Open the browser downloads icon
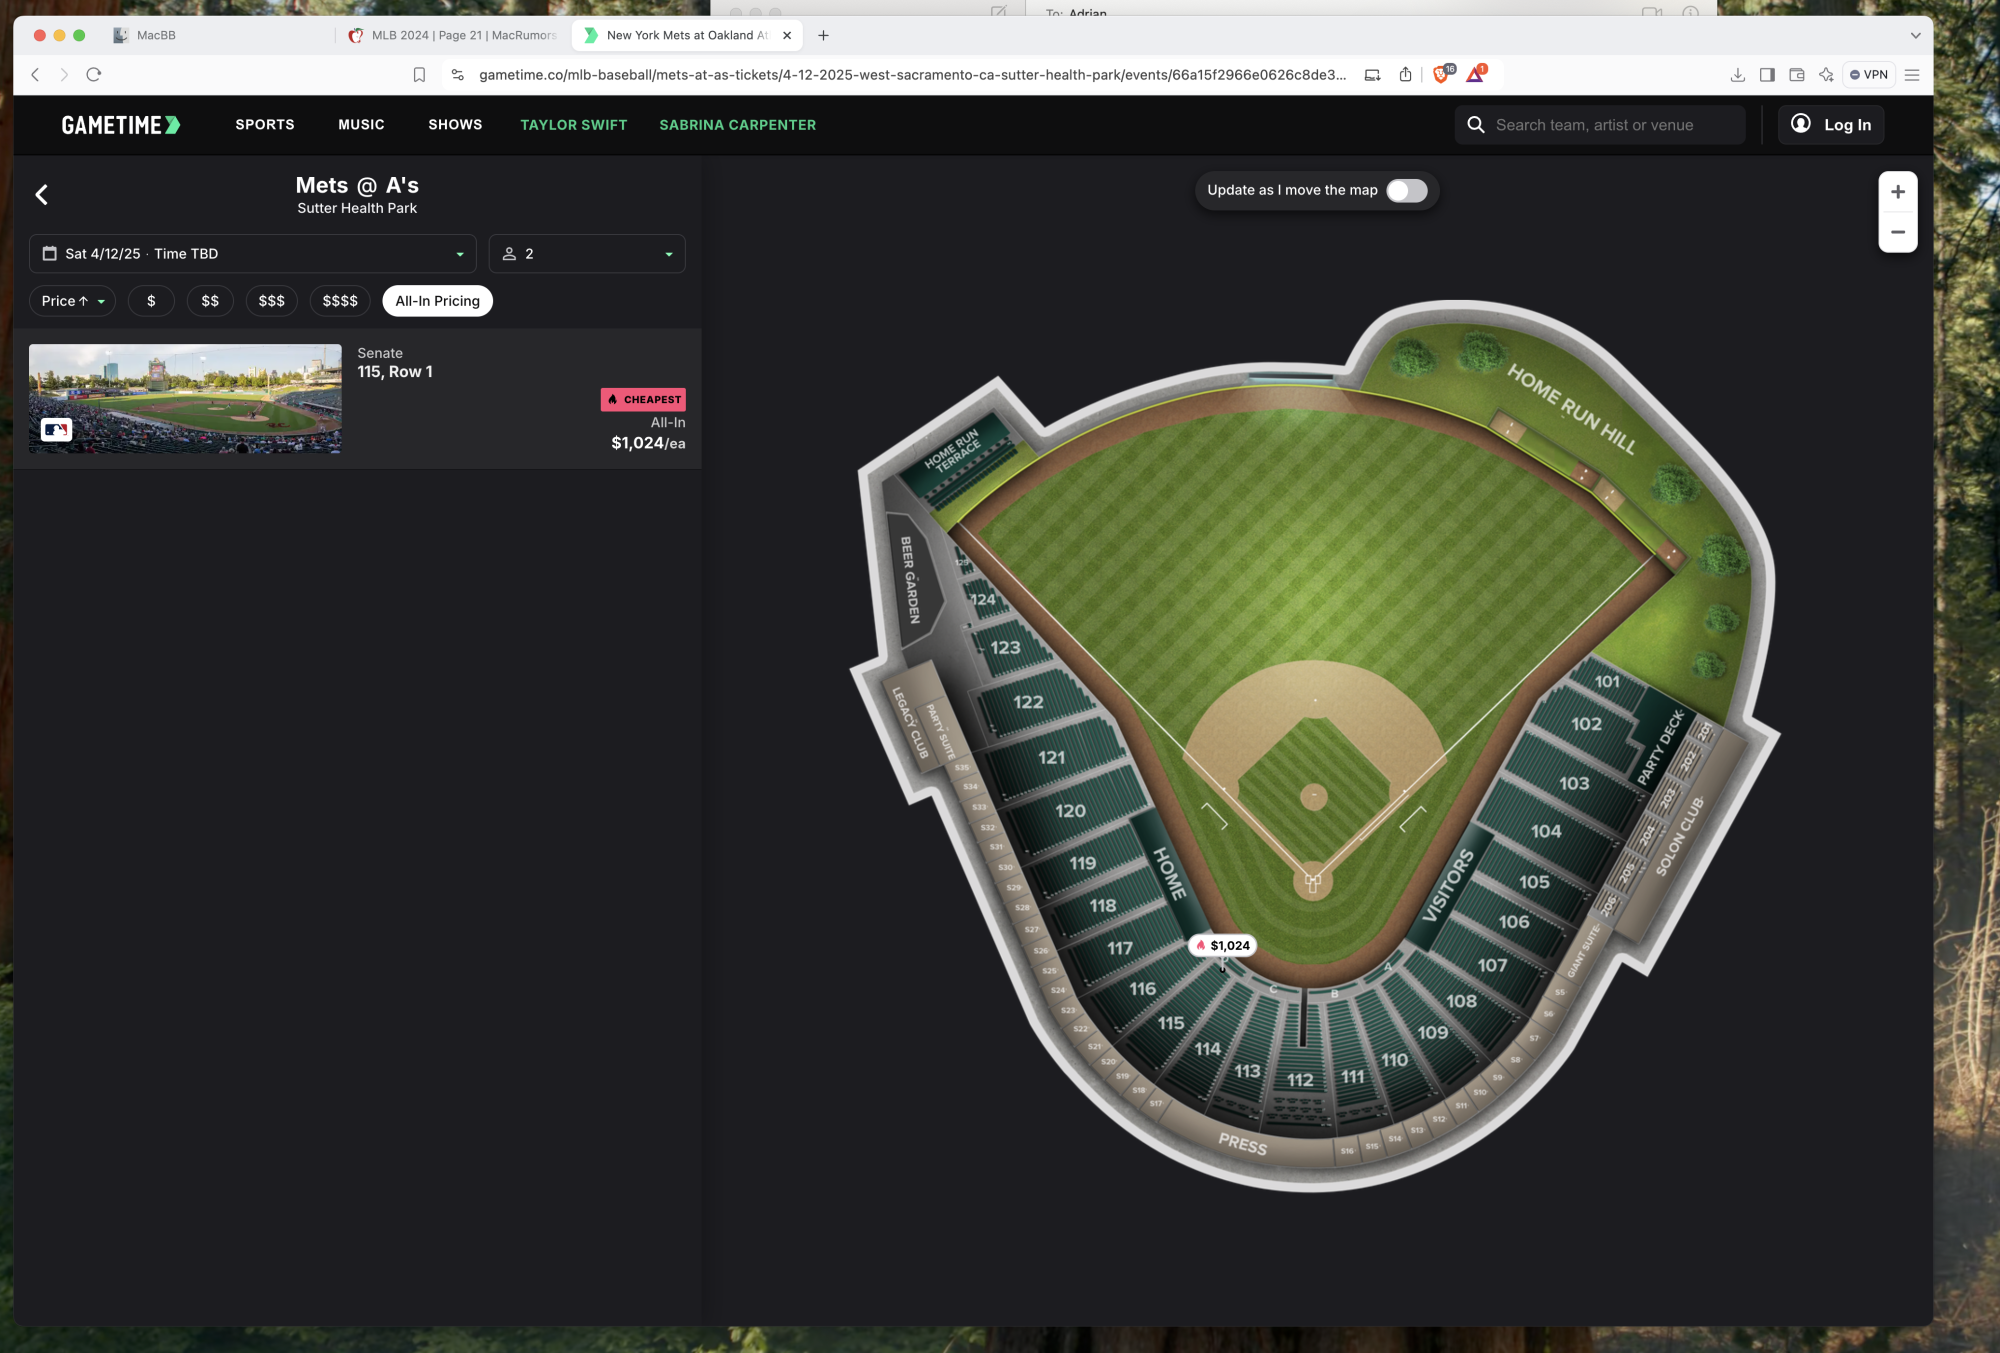 pos(1738,75)
